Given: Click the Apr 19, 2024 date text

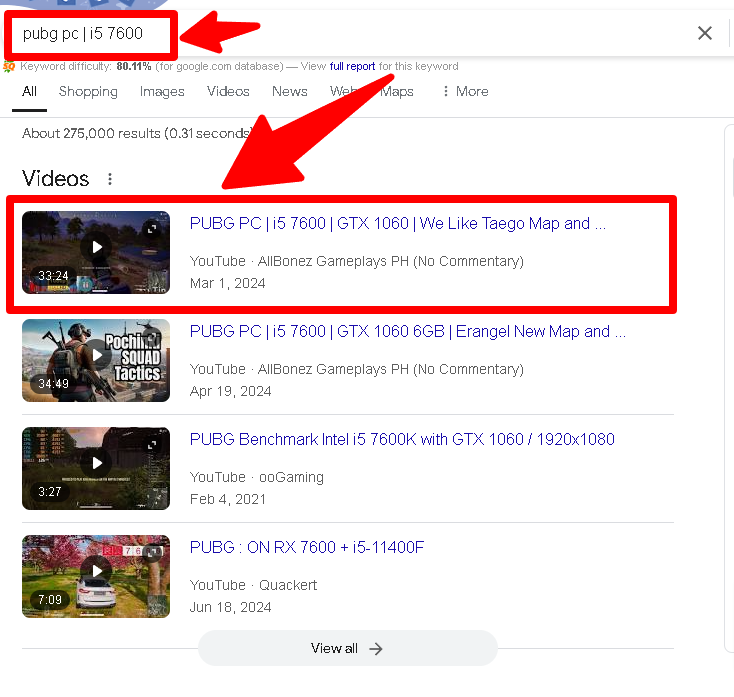Looking at the screenshot, I should [230, 391].
